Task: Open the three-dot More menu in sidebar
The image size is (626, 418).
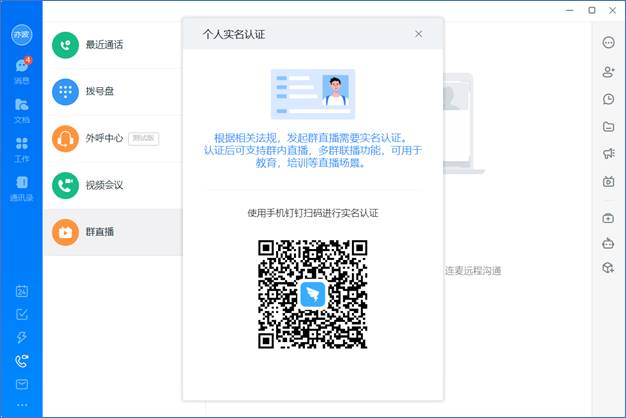Action: coord(22,405)
